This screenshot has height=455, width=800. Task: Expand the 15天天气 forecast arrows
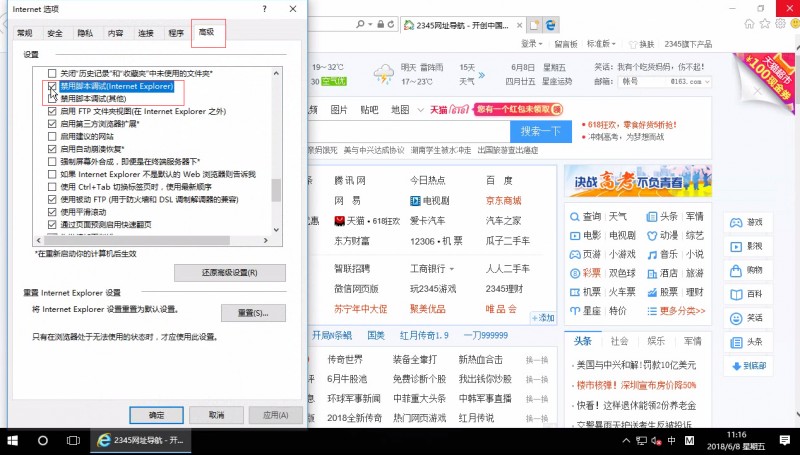tap(481, 75)
